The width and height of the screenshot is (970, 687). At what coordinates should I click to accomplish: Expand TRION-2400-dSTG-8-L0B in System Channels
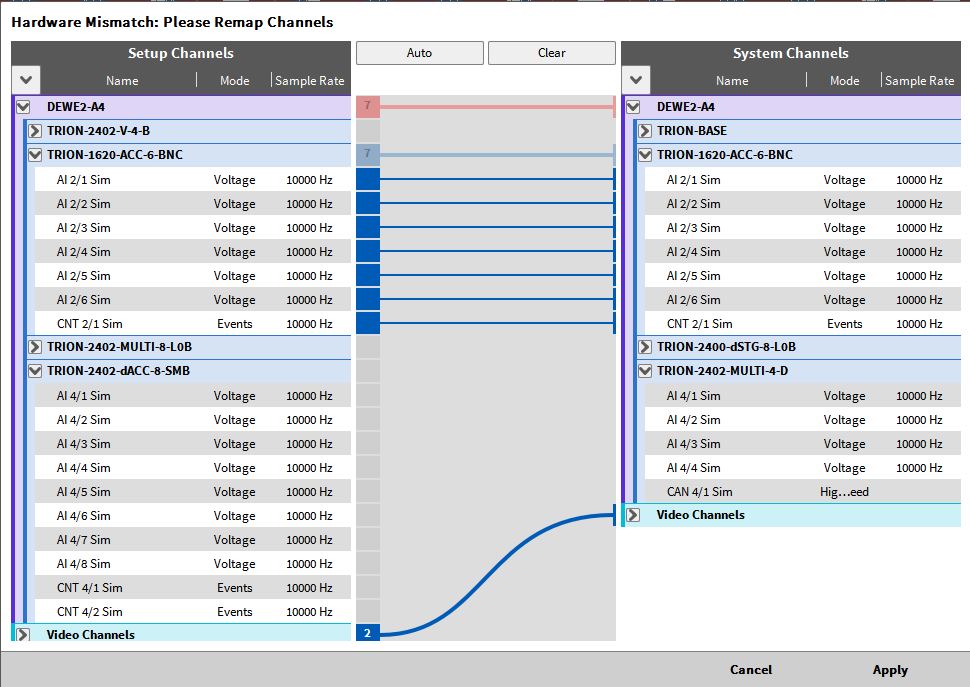pos(645,347)
